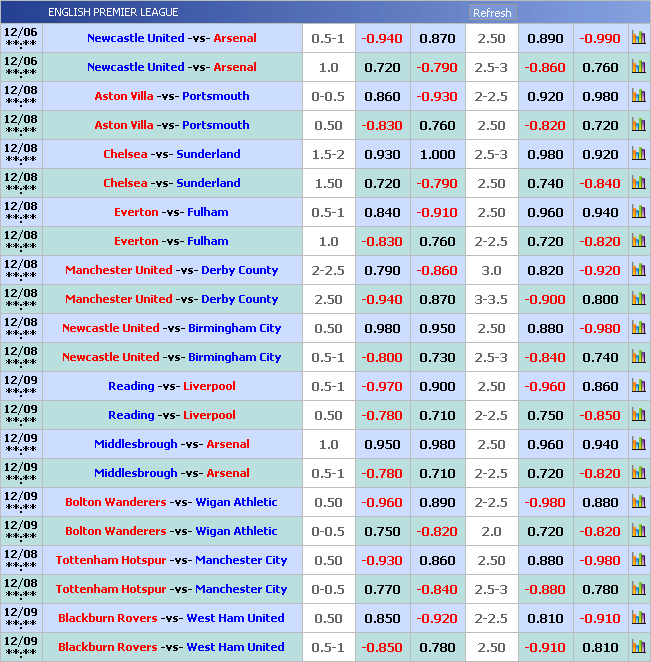Open chart icon for Reading vs Liverpool 0.5-1 row
The width and height of the screenshot is (651, 662).
pyautogui.click(x=638, y=386)
